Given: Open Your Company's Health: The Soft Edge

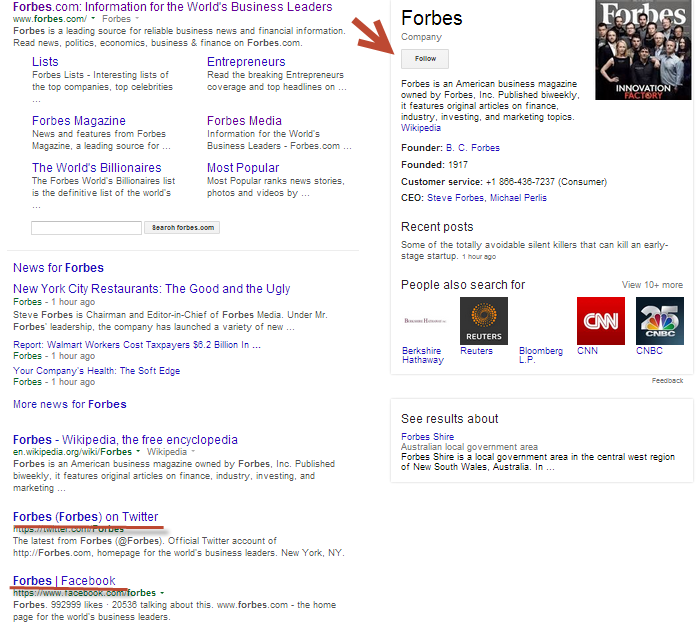Looking at the screenshot, I should 97,371.
